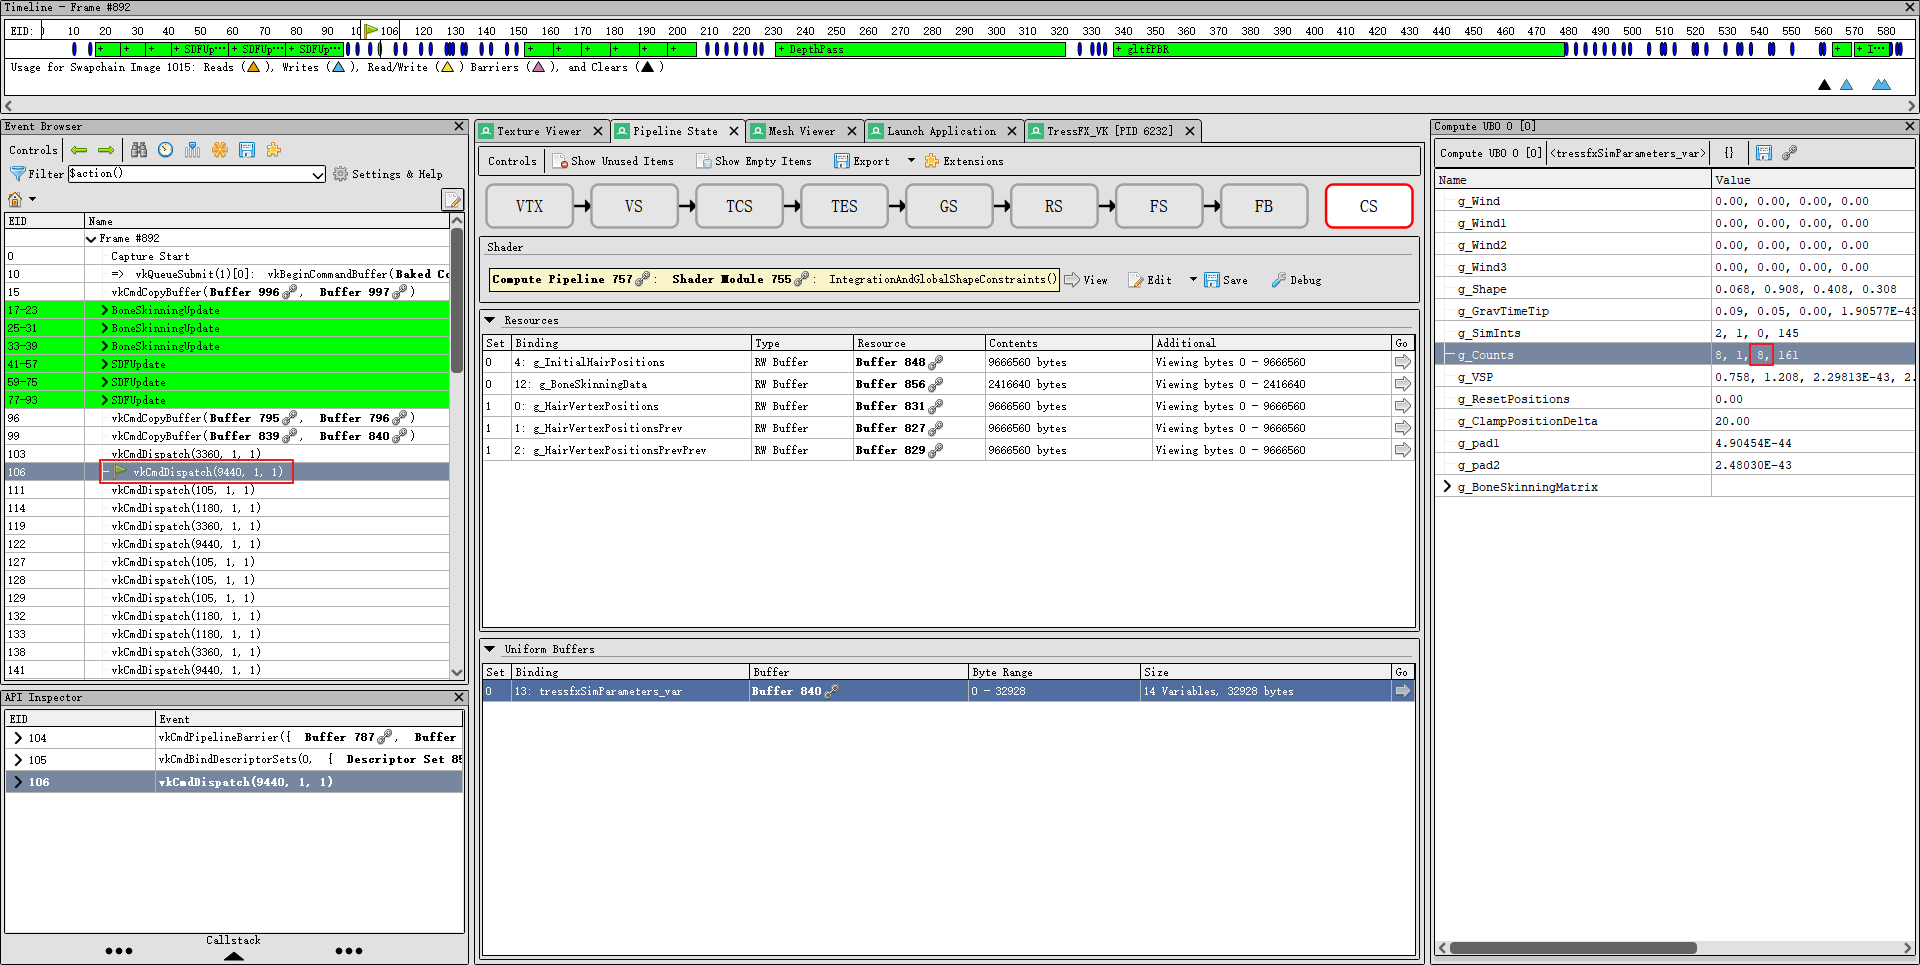The image size is (1920, 965).
Task: Click gltfPBR bar in timeline
Action: pos(1339,49)
